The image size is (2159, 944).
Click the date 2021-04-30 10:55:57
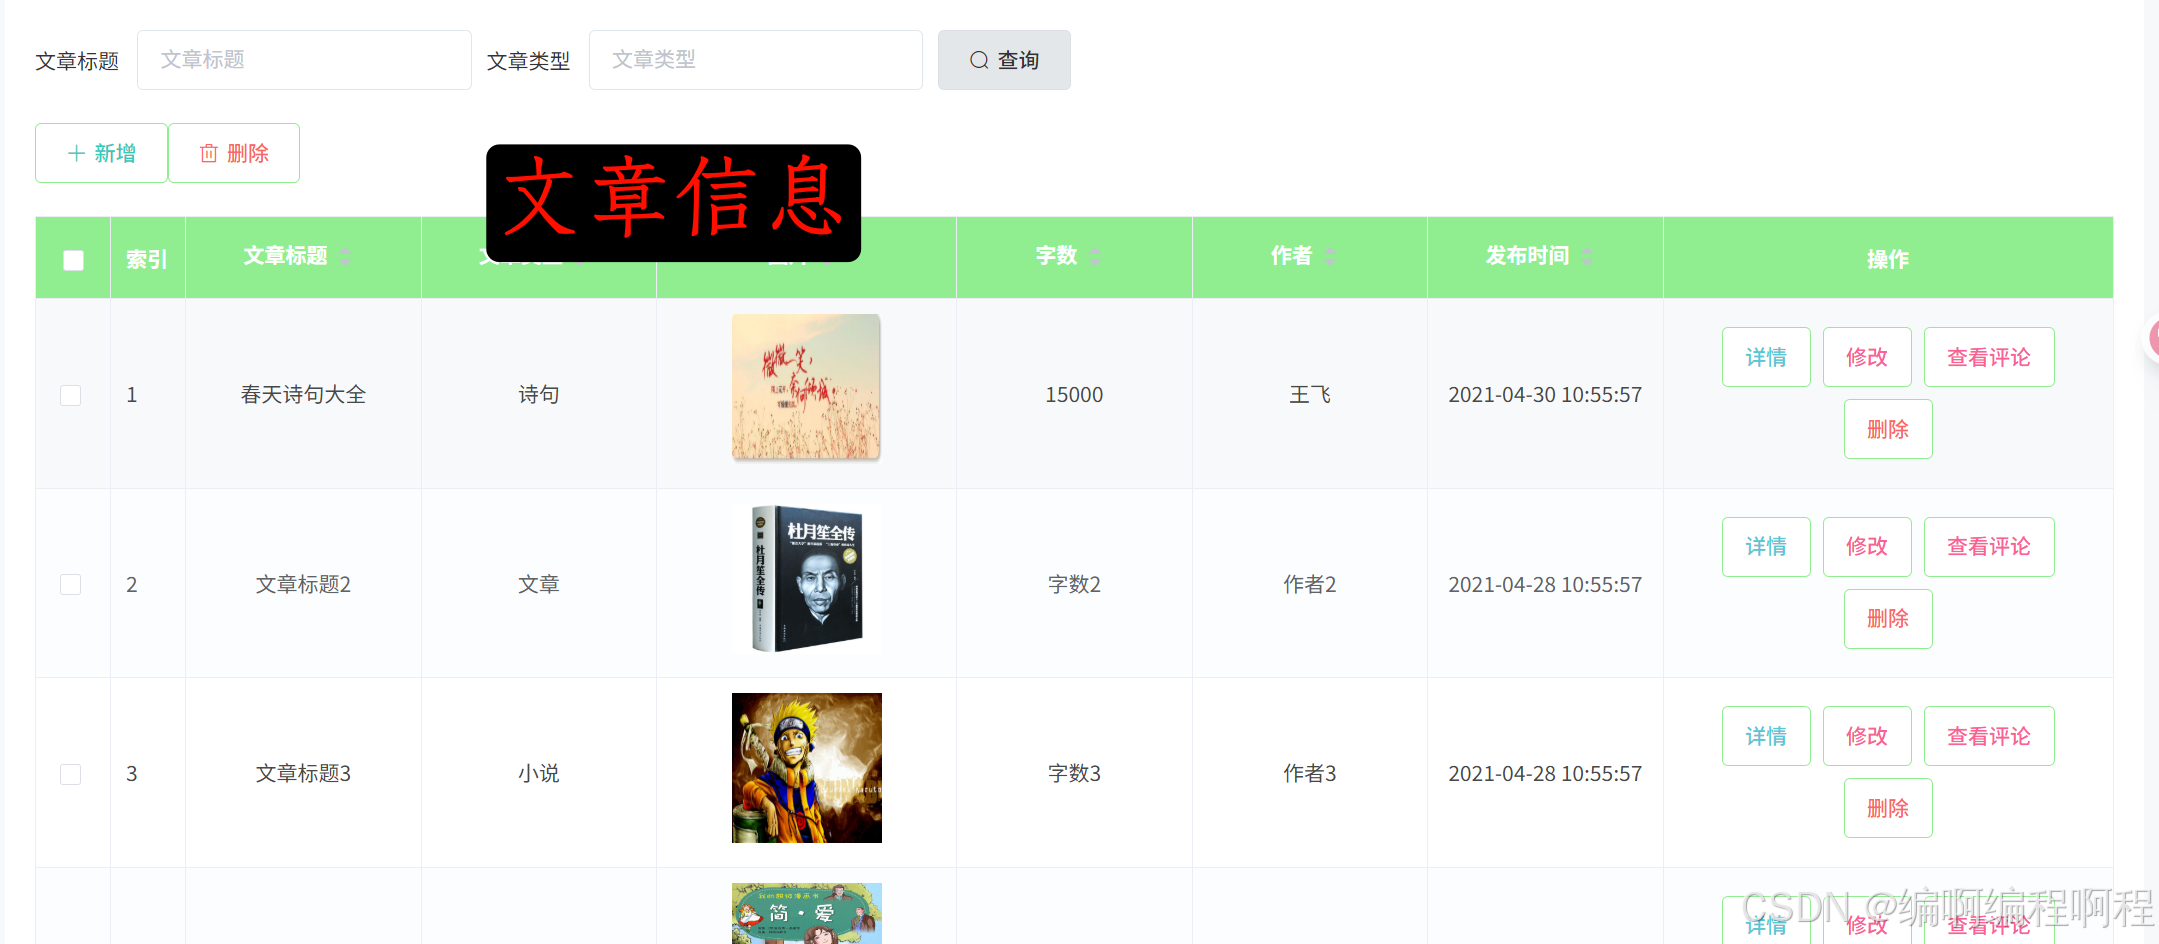pos(1545,395)
